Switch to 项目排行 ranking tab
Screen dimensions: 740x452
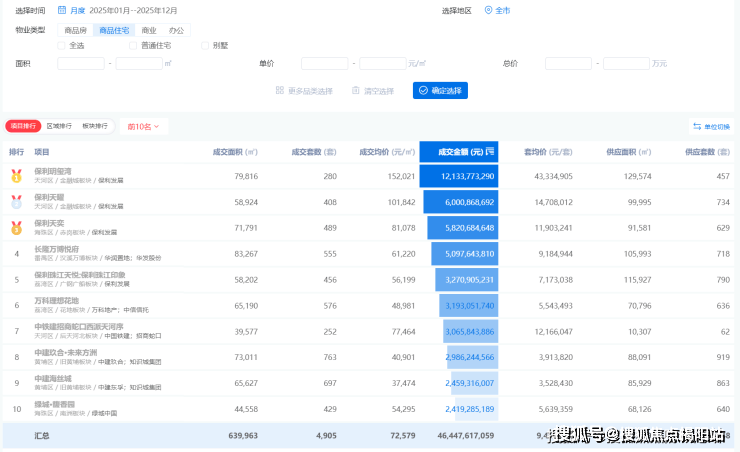[23, 126]
